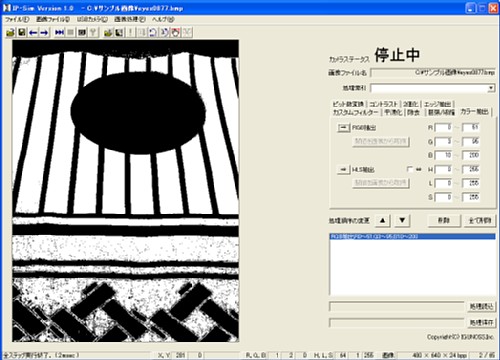
Task: Click the 処理保存 save button
Action: 481,323
